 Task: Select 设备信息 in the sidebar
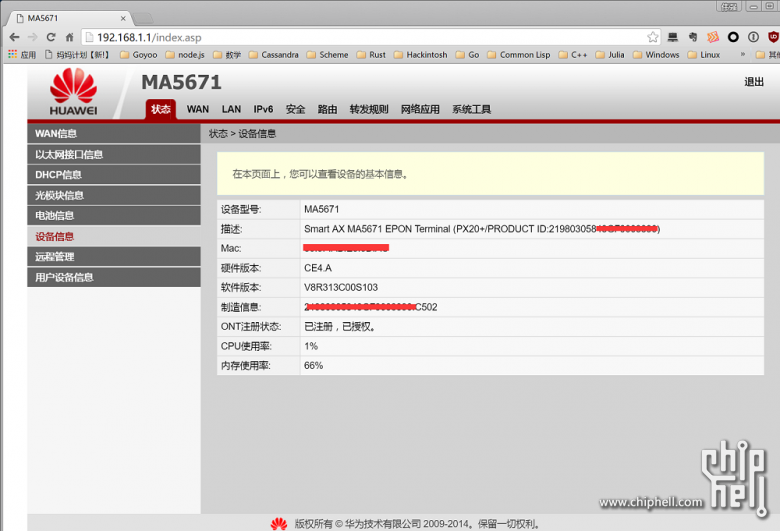tap(114, 236)
